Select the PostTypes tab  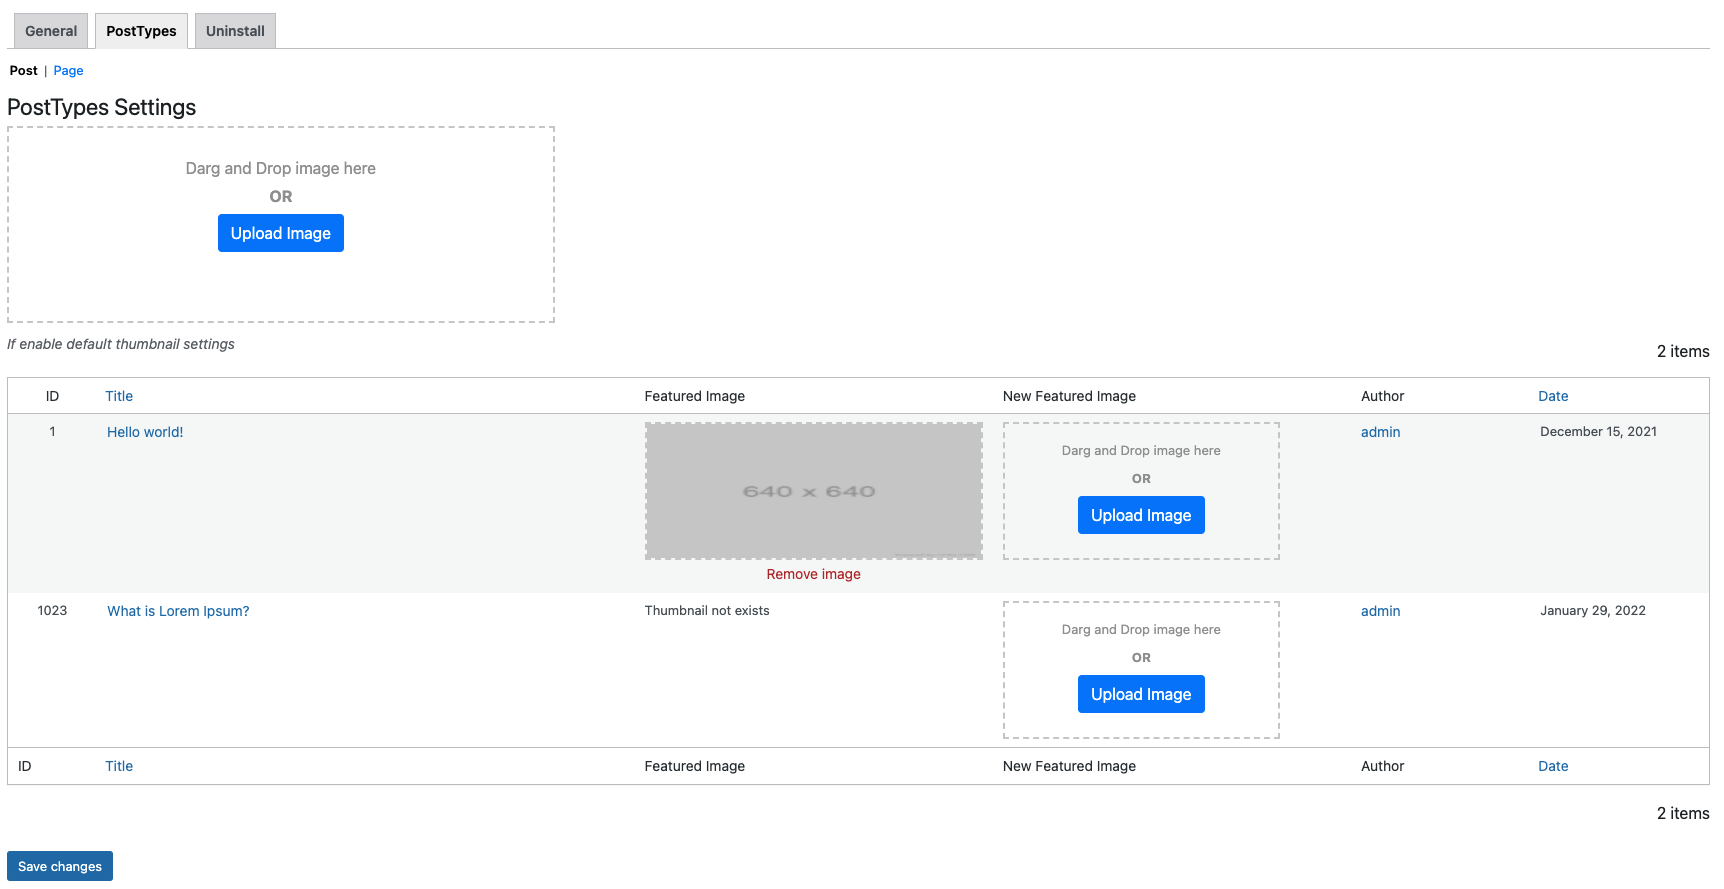141,31
